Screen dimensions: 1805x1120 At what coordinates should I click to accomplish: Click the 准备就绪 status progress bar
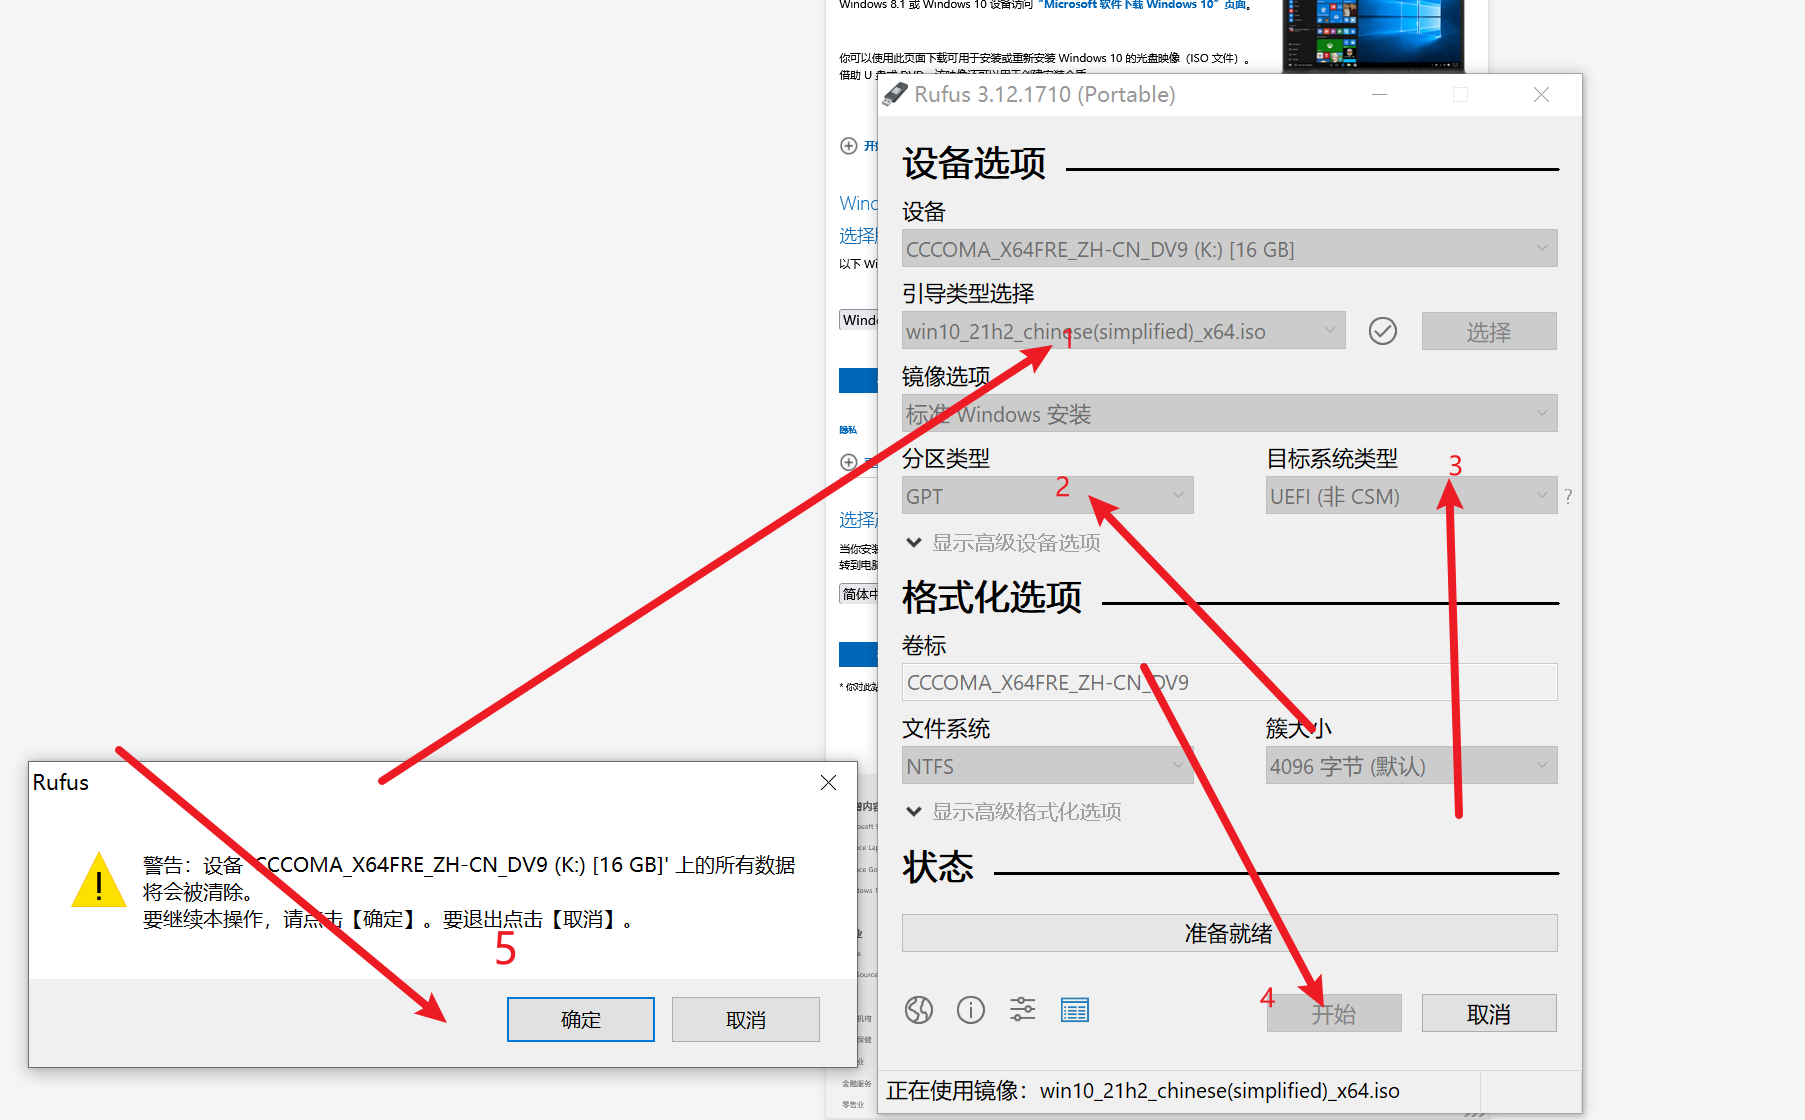click(1229, 933)
